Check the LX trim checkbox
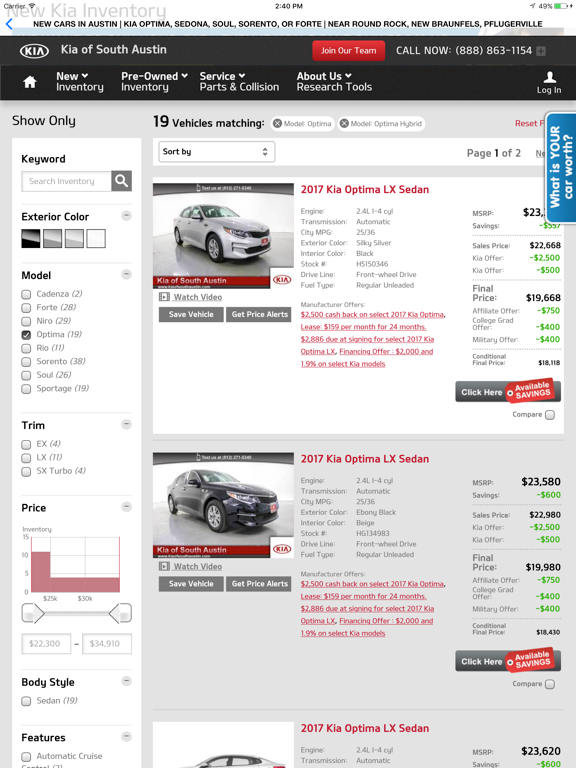576x768 pixels. click(x=26, y=458)
